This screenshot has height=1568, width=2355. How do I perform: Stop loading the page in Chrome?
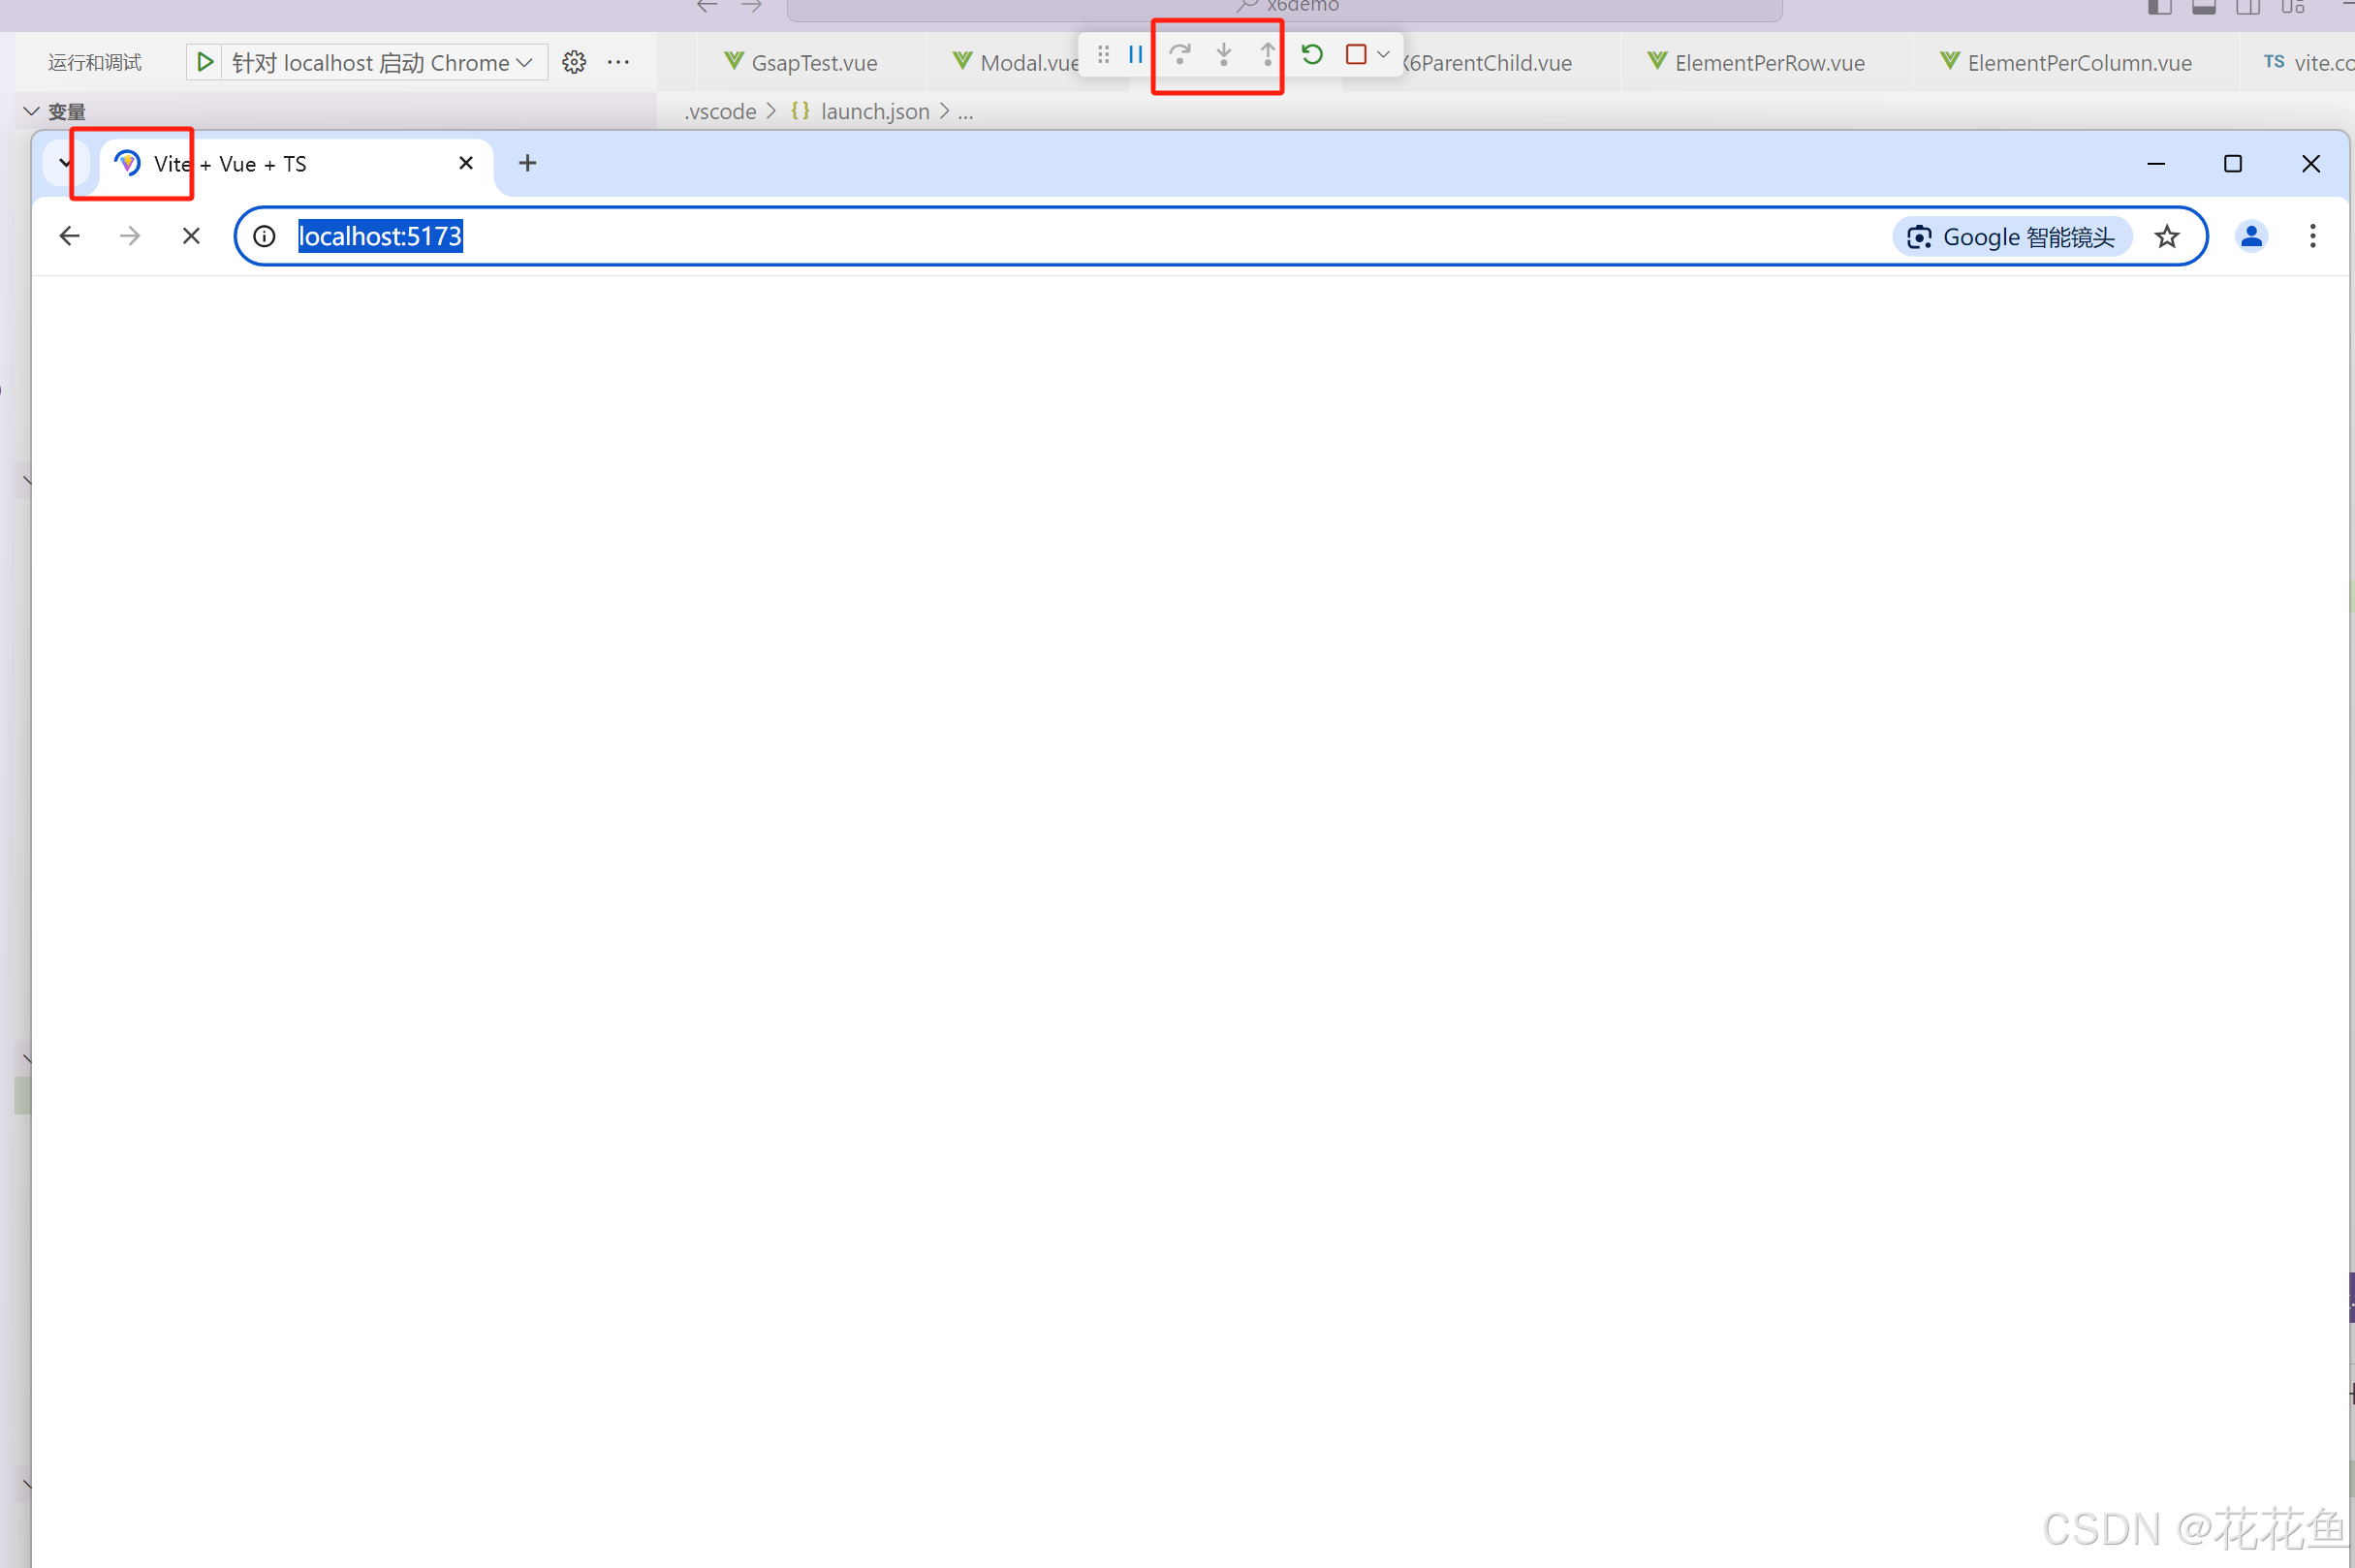(x=191, y=236)
